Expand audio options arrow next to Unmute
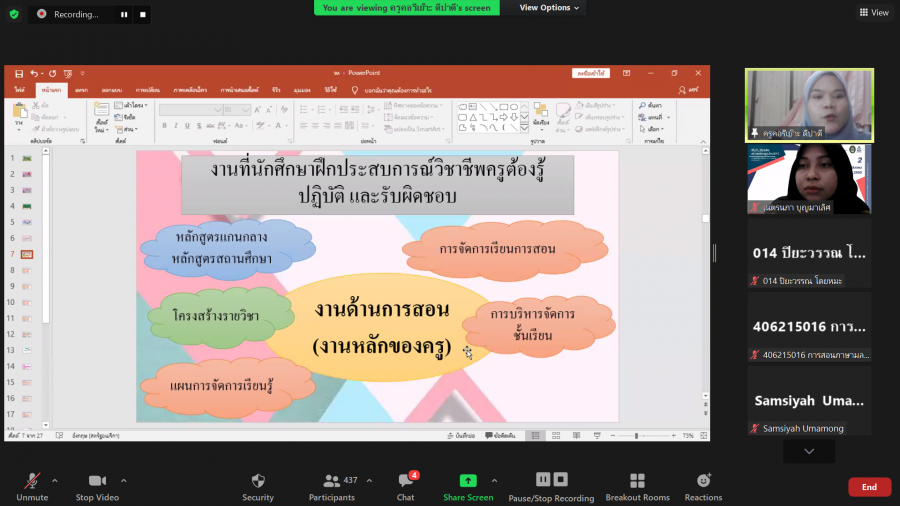The image size is (900, 506). (54, 480)
